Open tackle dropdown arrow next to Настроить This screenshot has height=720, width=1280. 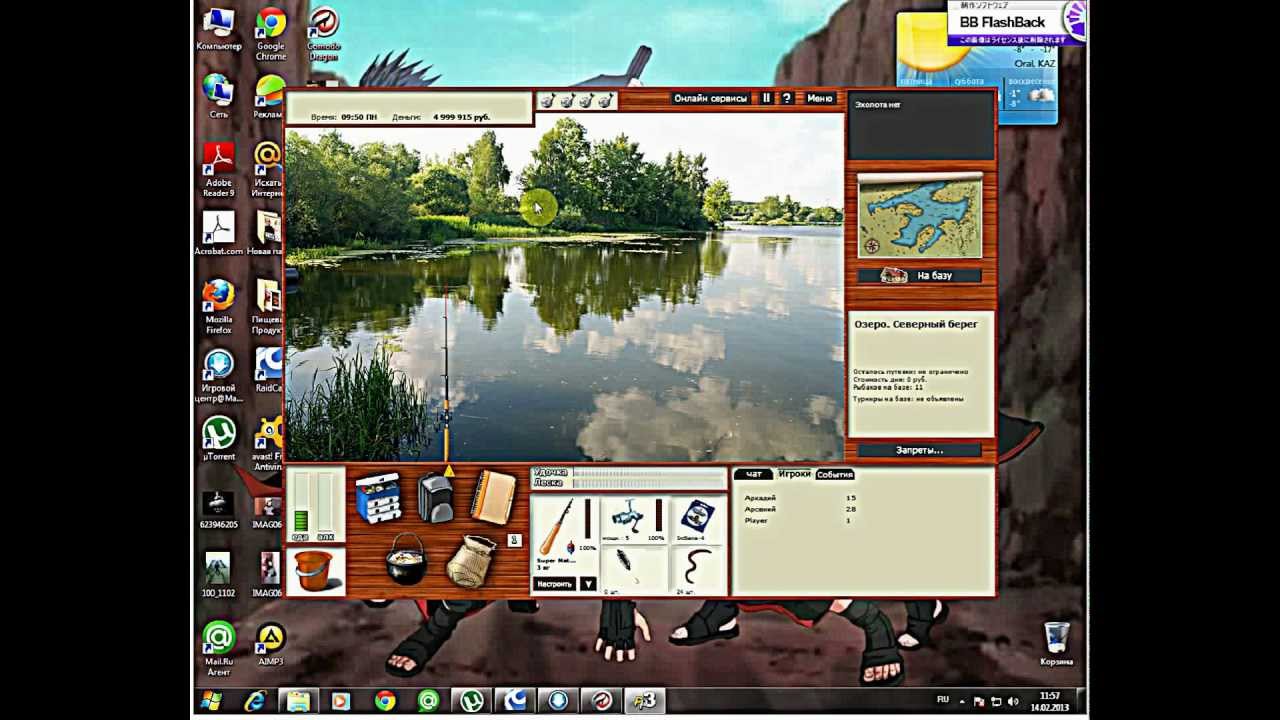(x=588, y=584)
